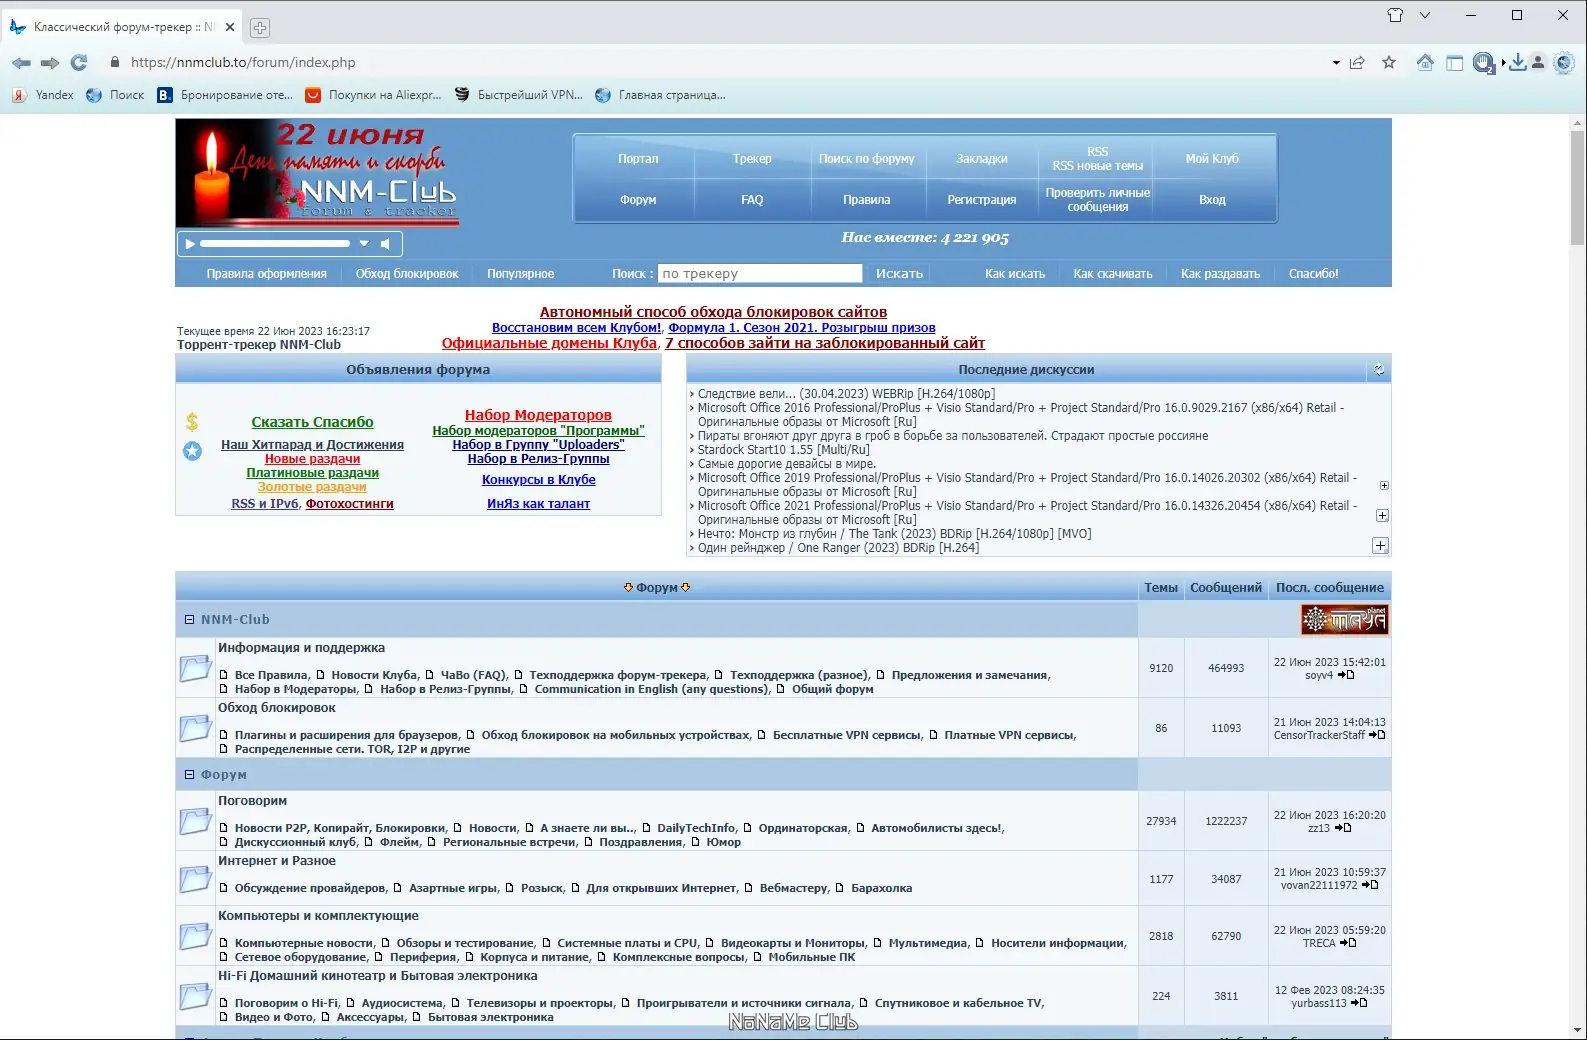The image size is (1587, 1040).
Task: Open the audio player dropdown arrow
Action: point(364,243)
